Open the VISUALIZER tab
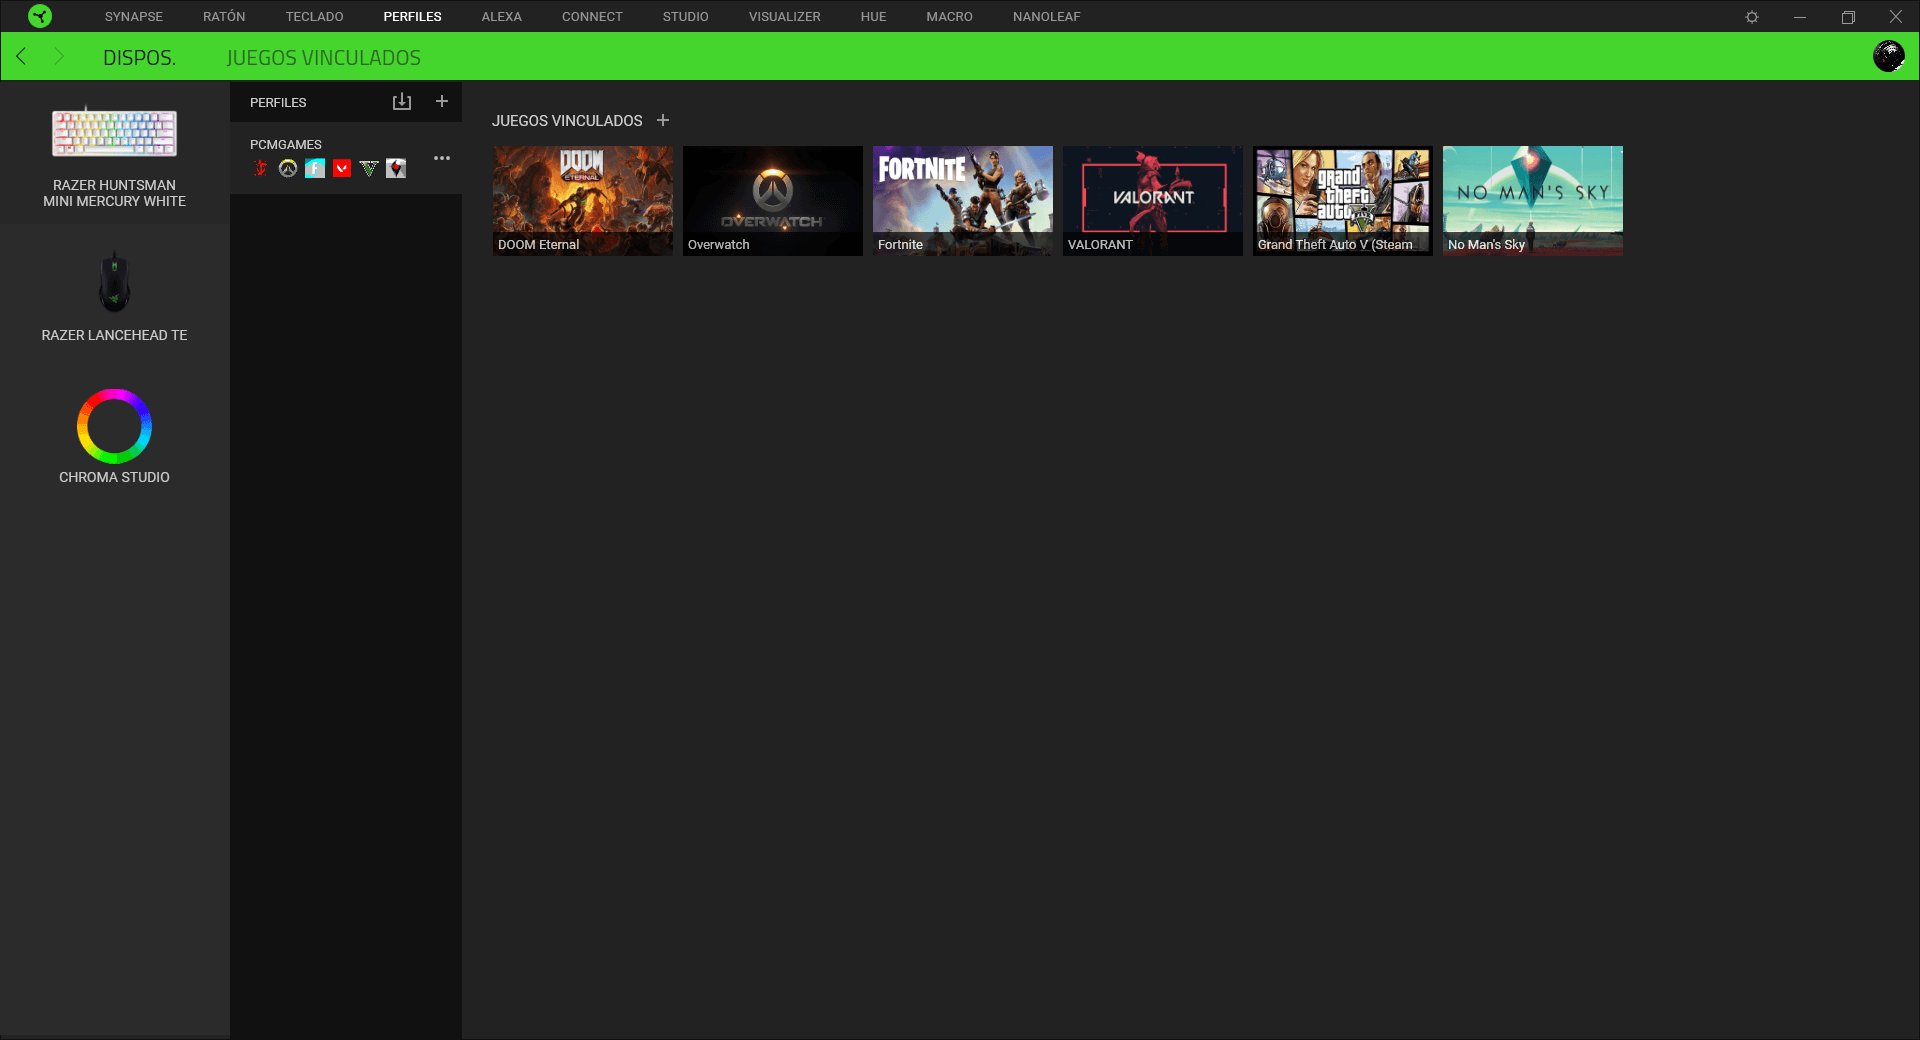 coord(784,17)
